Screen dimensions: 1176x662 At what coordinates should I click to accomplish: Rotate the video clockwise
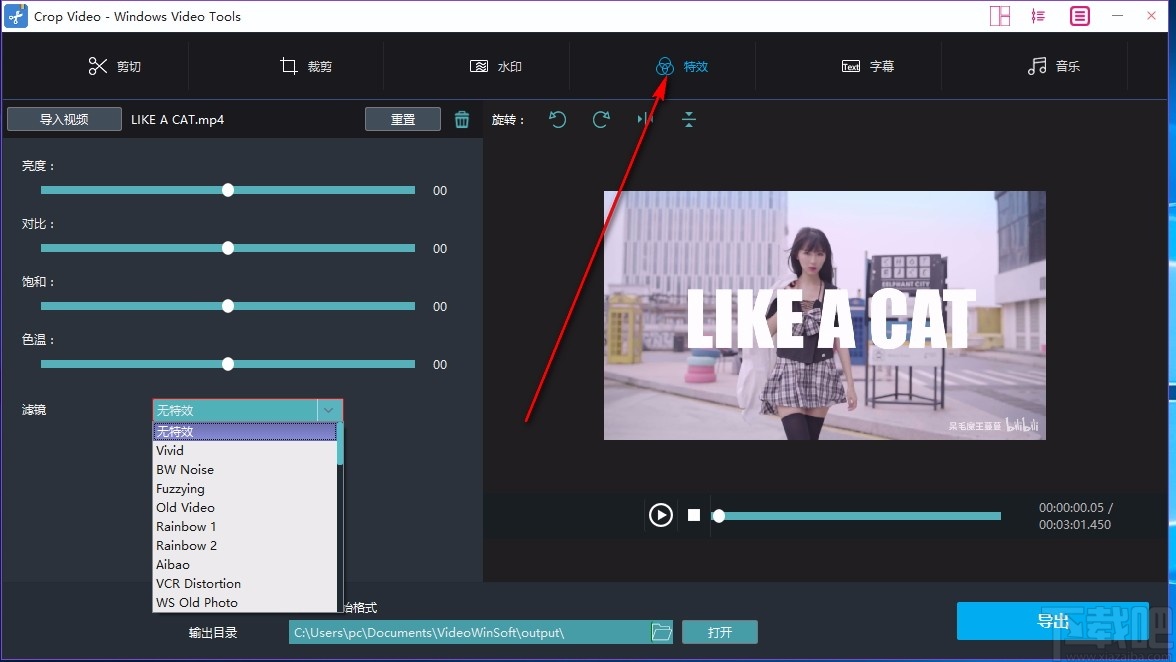(x=601, y=119)
